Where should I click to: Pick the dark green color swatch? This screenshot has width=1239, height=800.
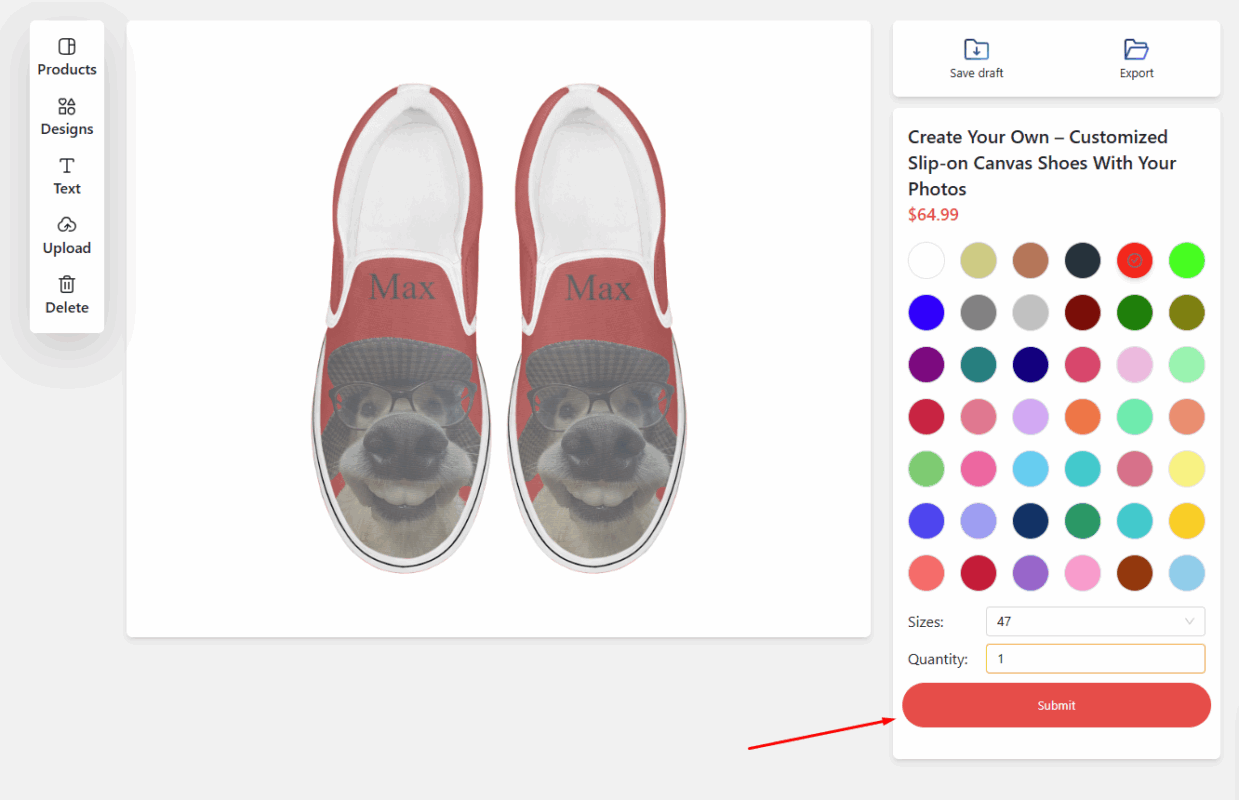coord(1134,313)
